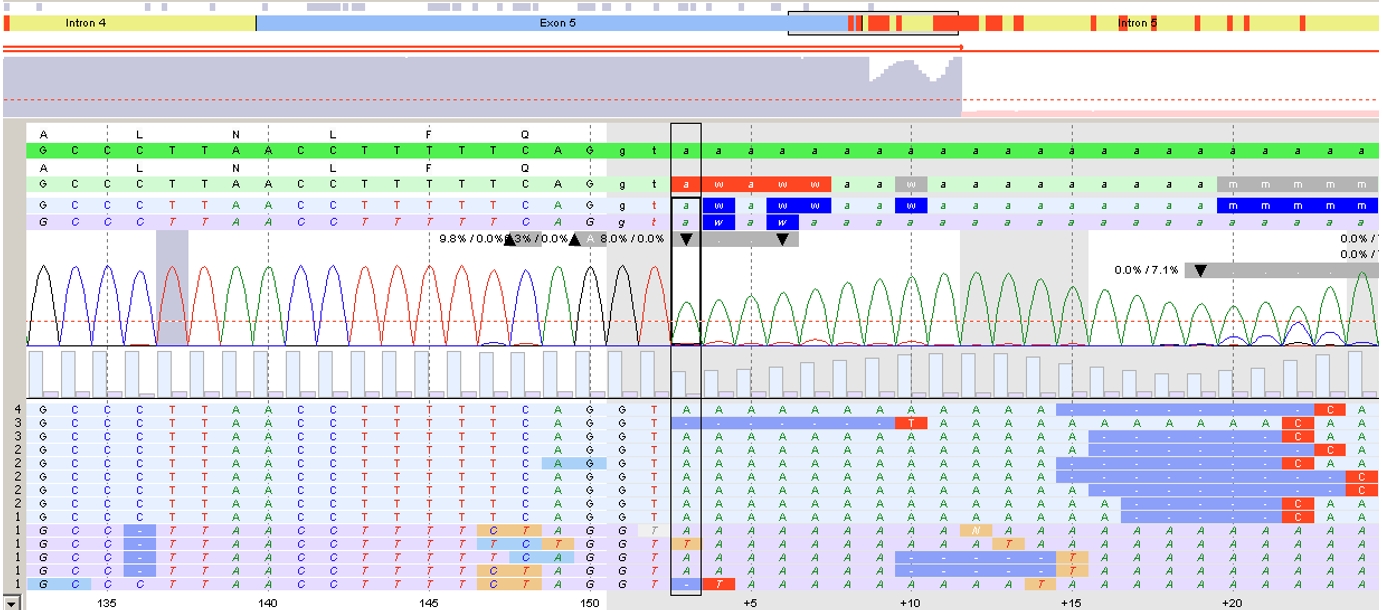Select the Exon 5 region in the gene map
The image size is (1382, 610).
click(x=557, y=23)
